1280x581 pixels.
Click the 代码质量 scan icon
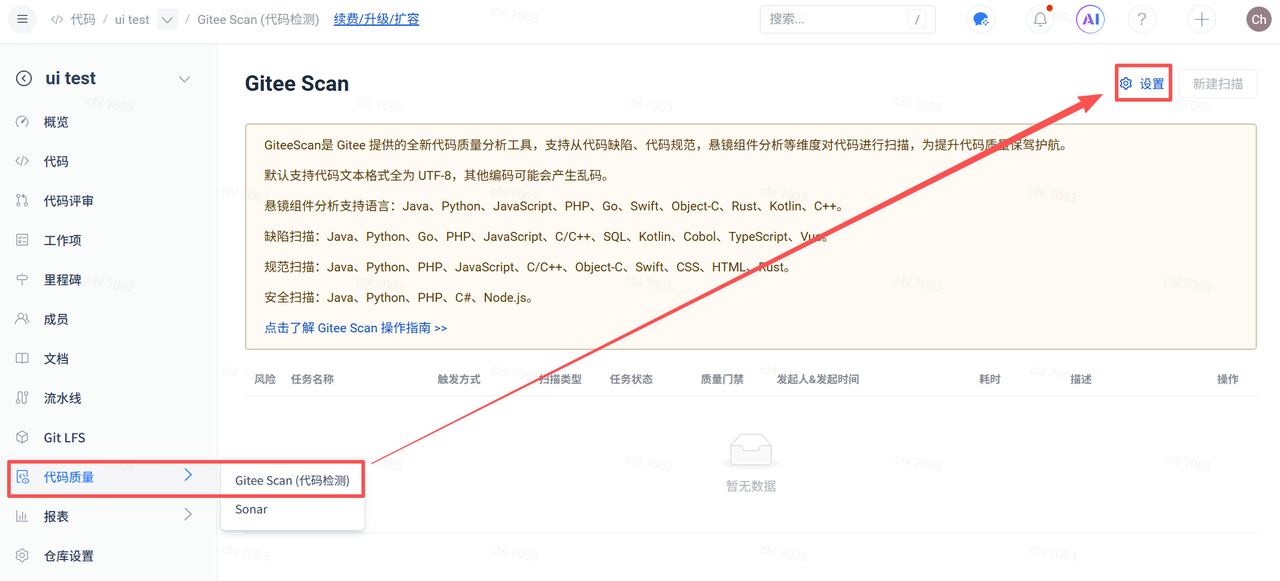(22, 477)
